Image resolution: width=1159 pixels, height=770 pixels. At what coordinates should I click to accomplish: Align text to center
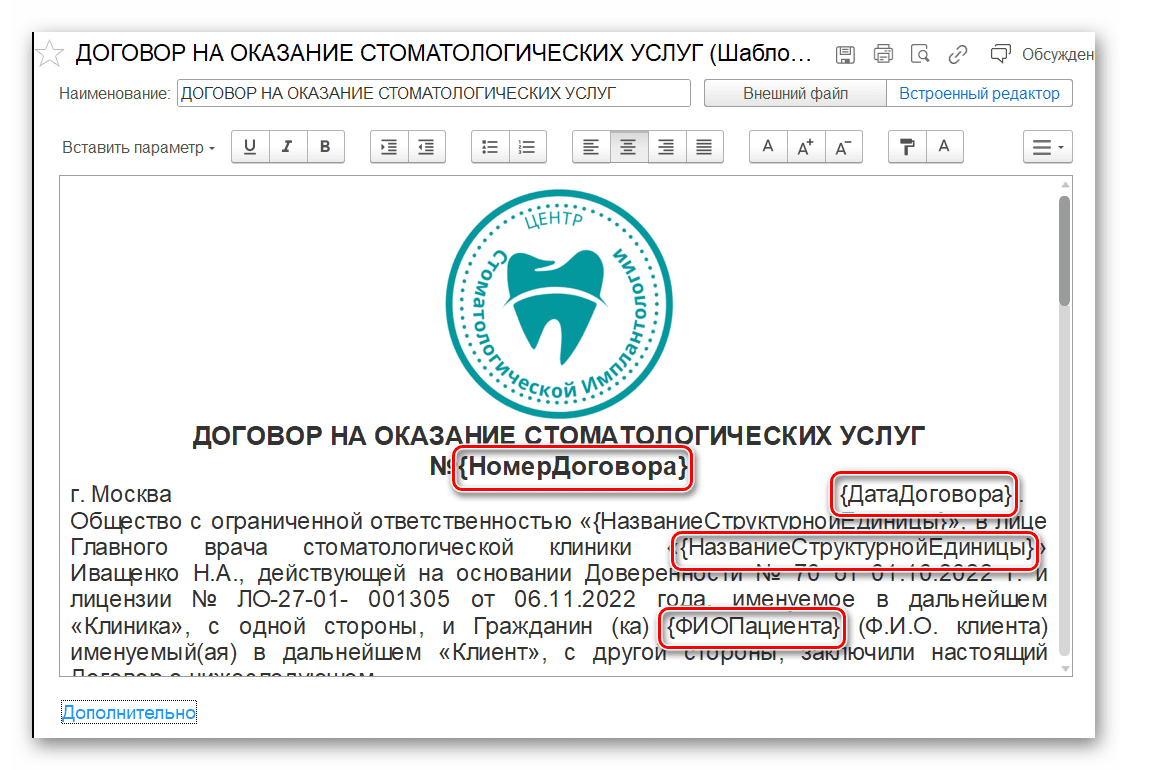tap(628, 146)
